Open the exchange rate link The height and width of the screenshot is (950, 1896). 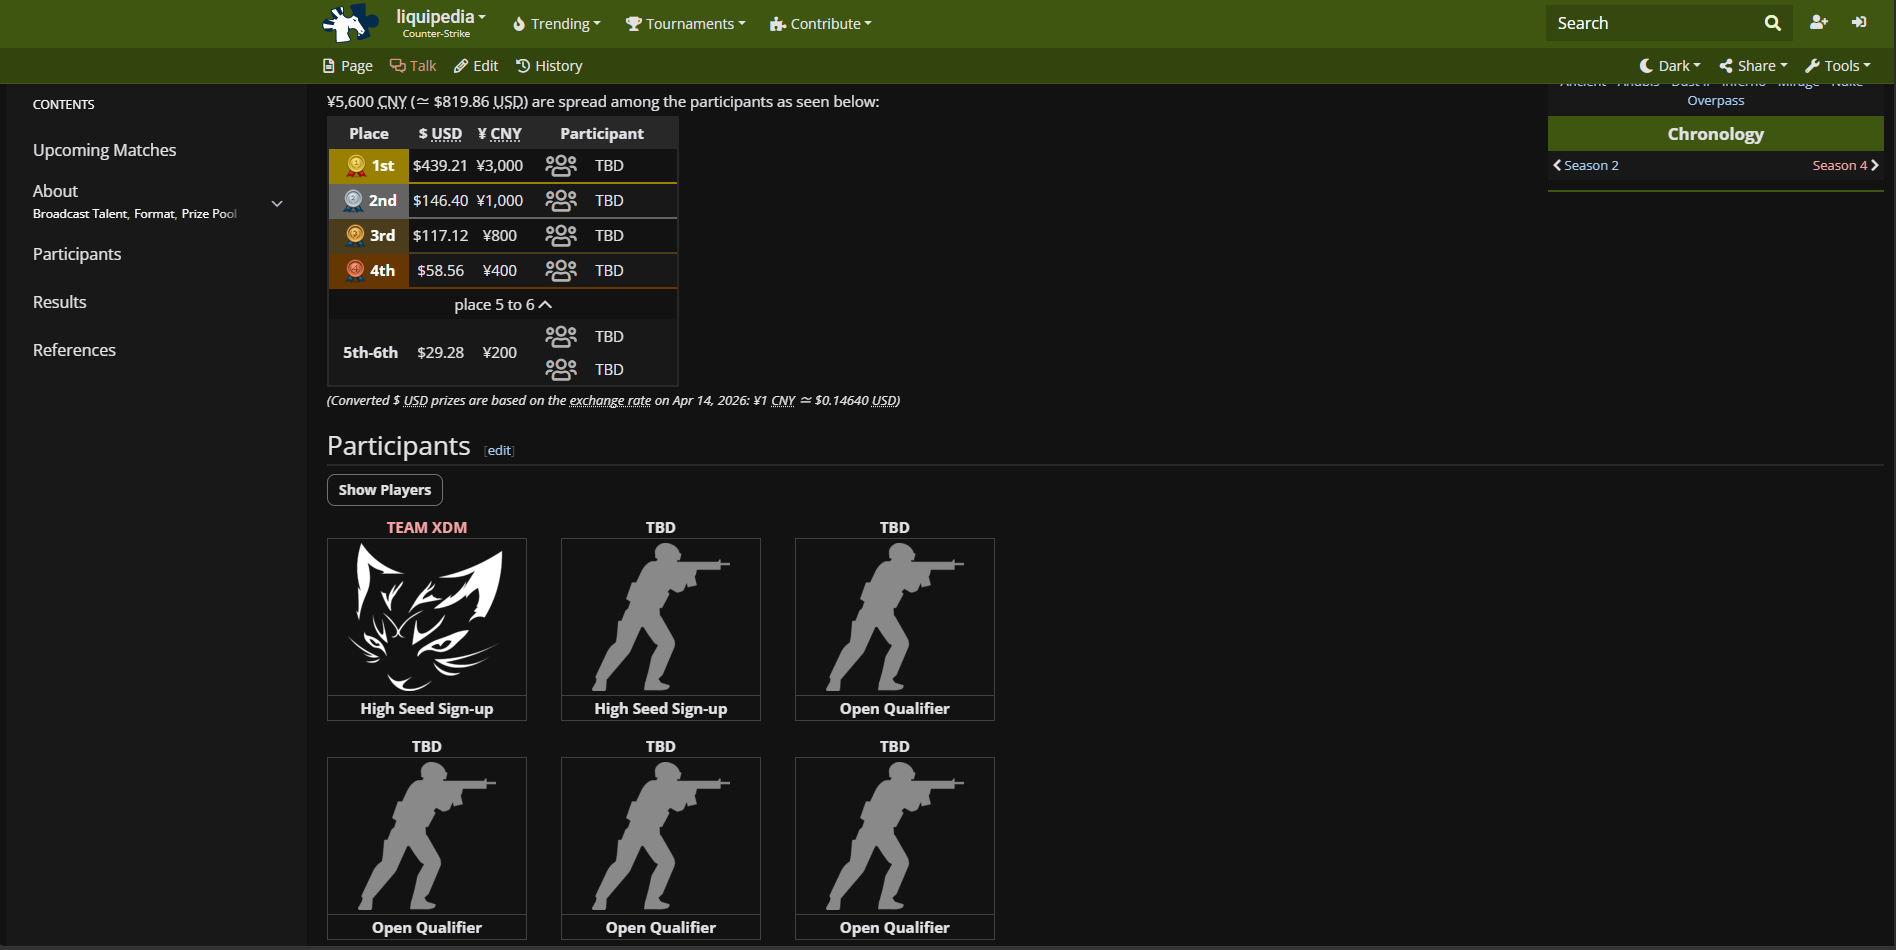click(610, 401)
